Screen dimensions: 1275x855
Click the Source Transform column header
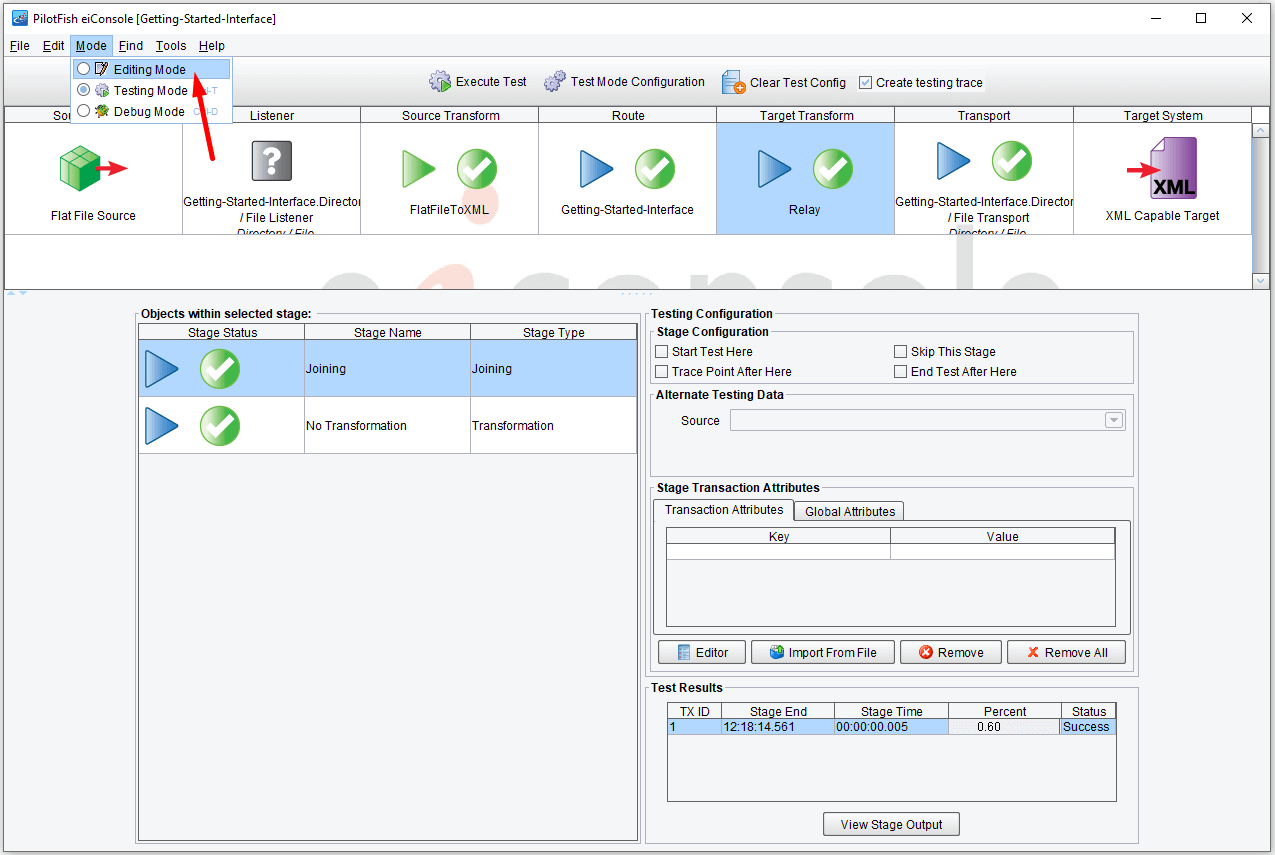click(450, 115)
